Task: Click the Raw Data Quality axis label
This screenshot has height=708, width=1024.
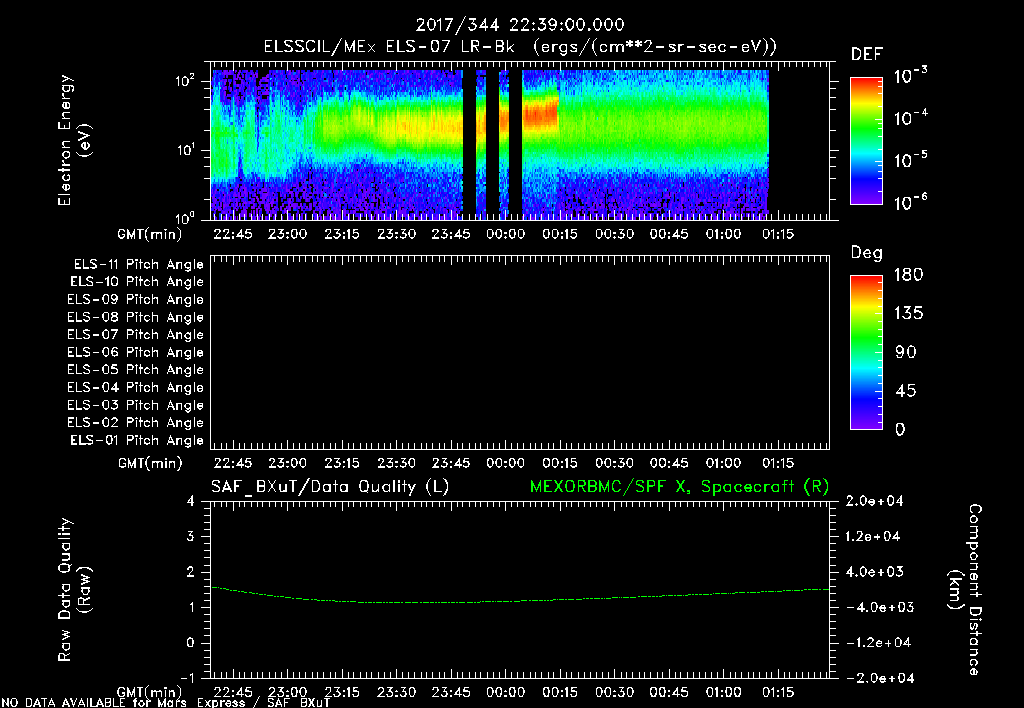Action: coord(74,590)
